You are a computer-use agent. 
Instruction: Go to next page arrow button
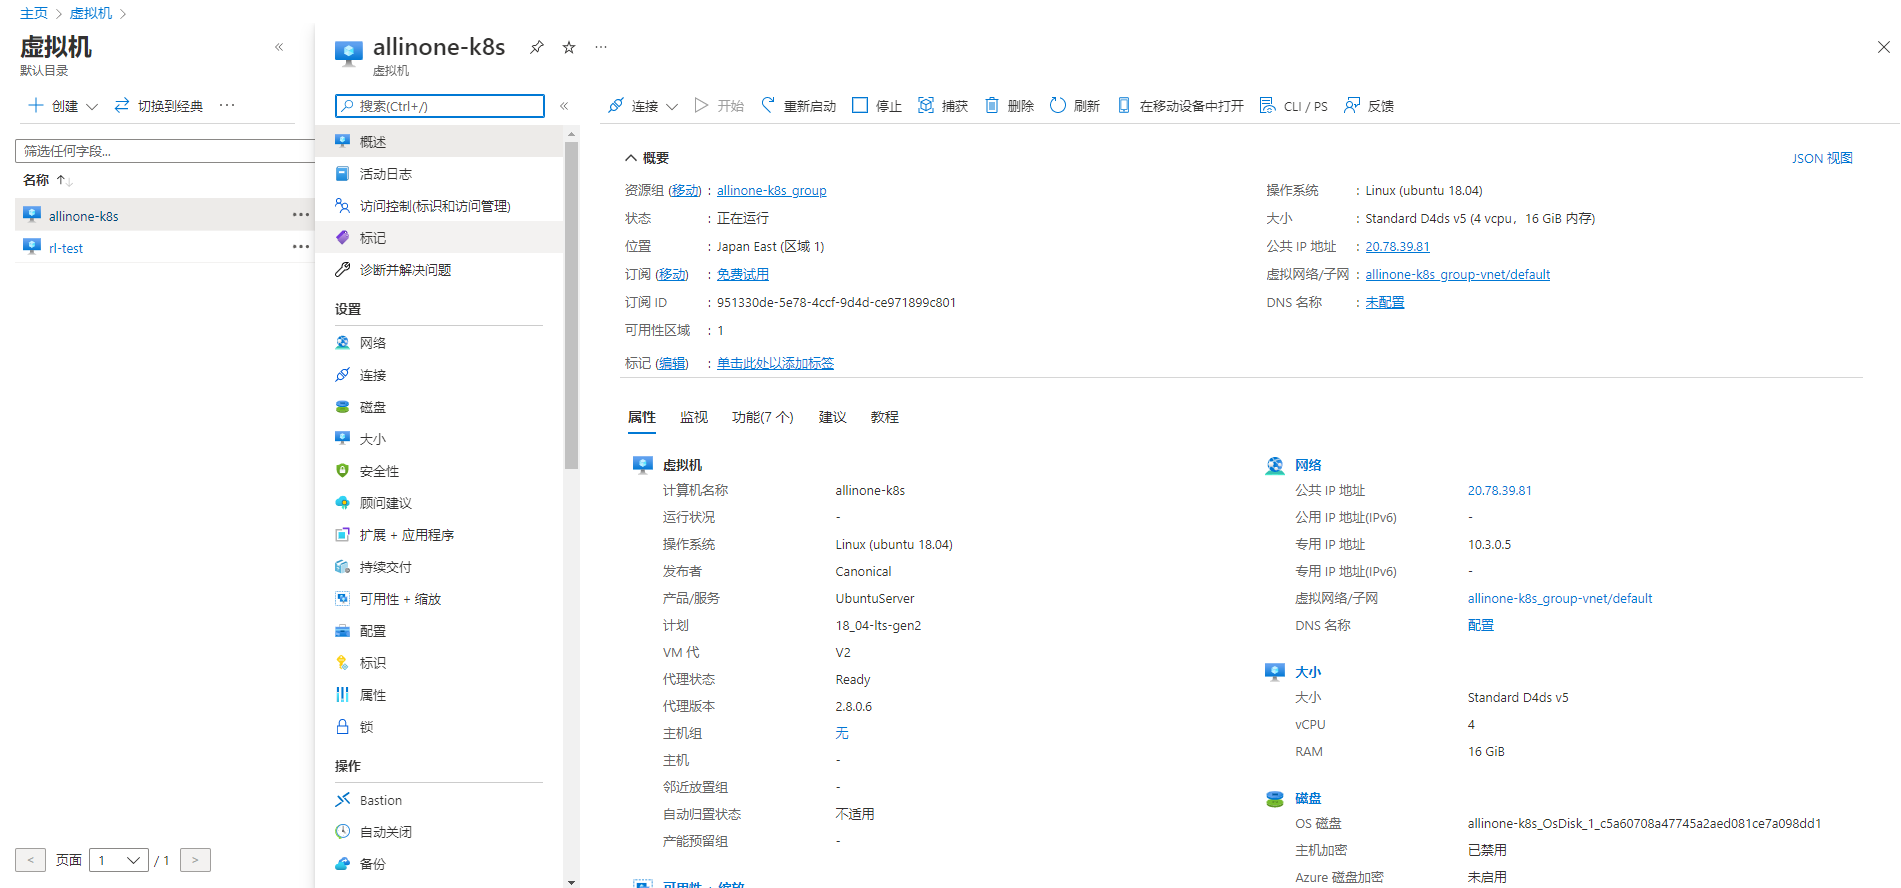195,860
